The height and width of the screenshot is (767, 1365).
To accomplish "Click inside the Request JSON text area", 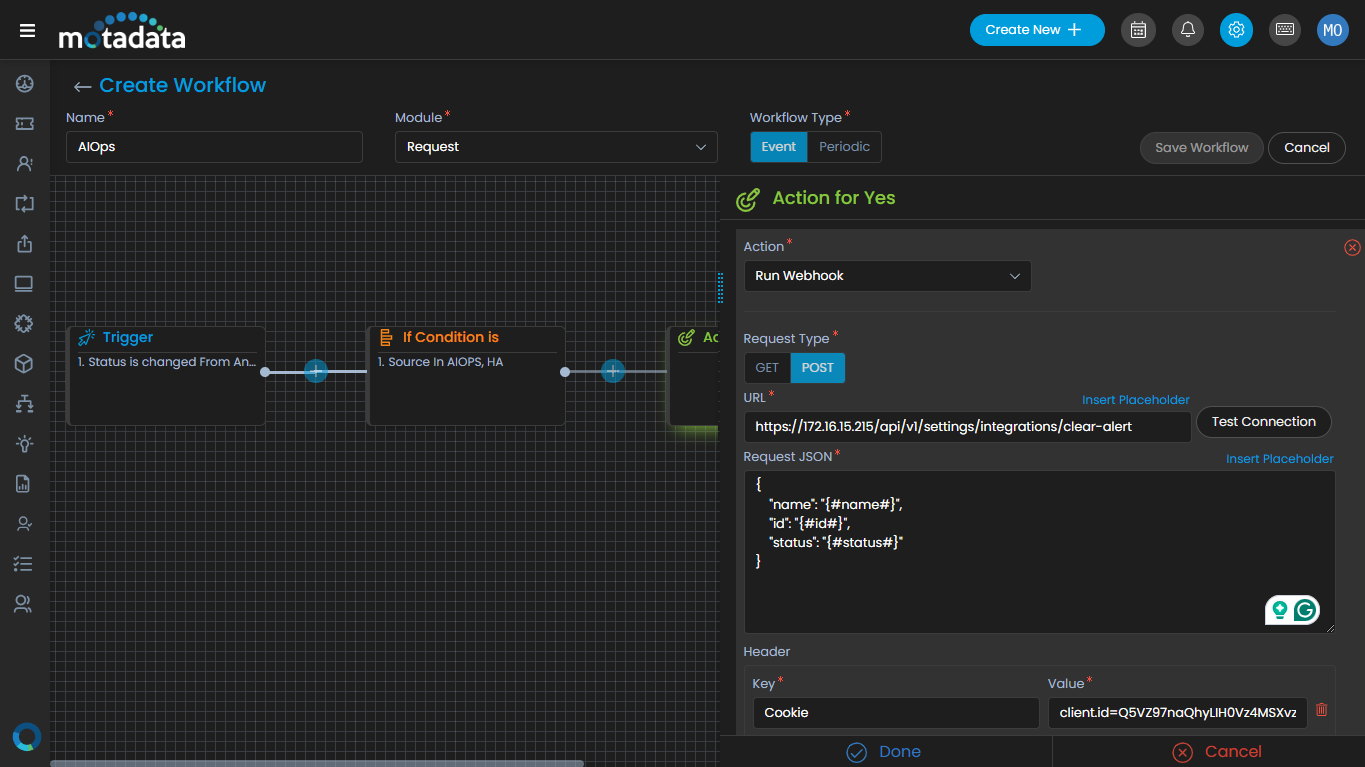I will [1040, 552].
